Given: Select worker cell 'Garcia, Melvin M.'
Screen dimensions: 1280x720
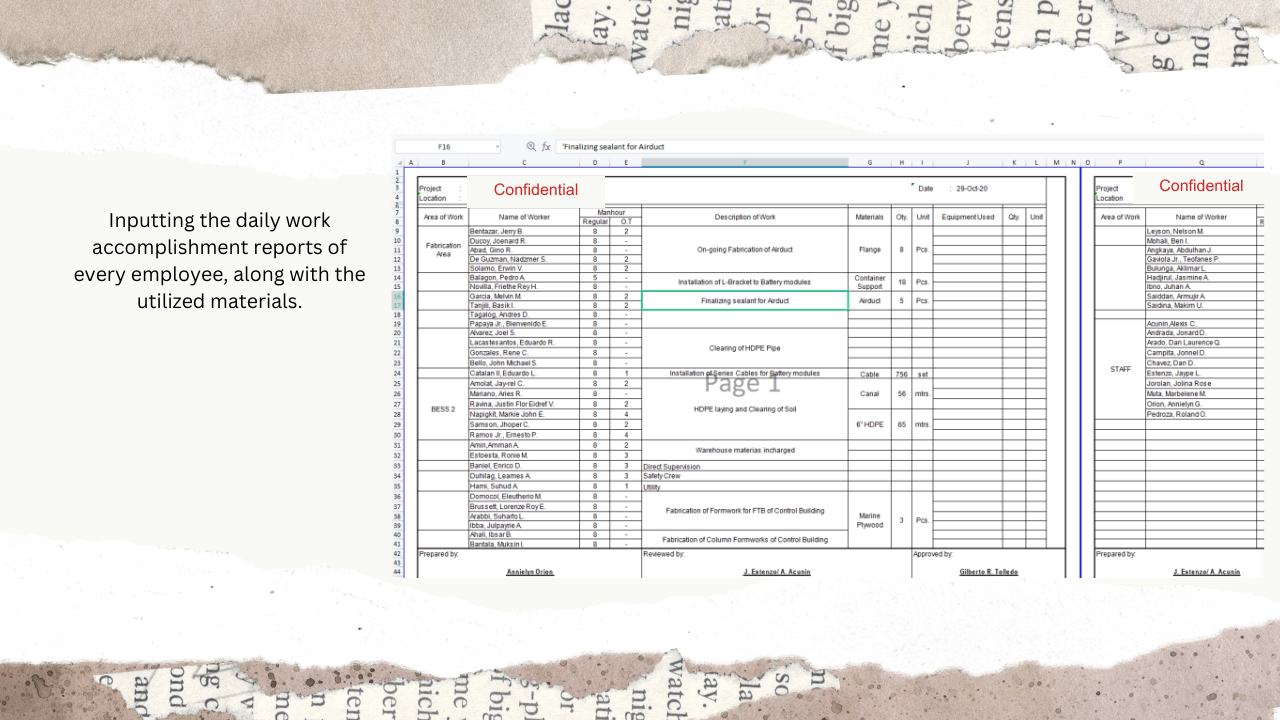Looking at the screenshot, I should pos(524,296).
